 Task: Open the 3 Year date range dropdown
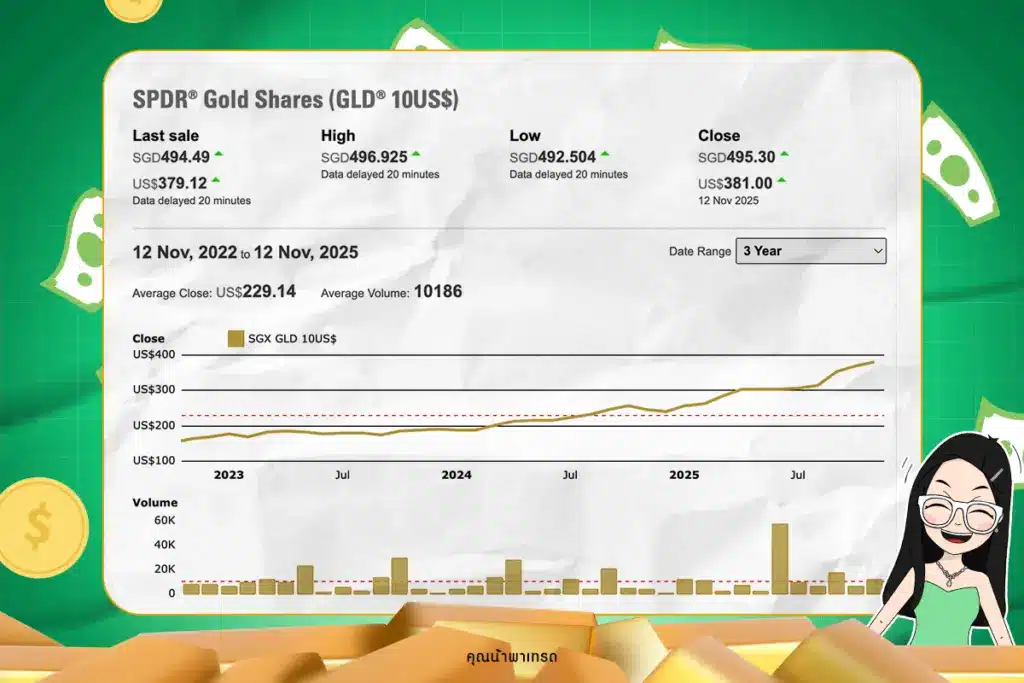tap(810, 251)
